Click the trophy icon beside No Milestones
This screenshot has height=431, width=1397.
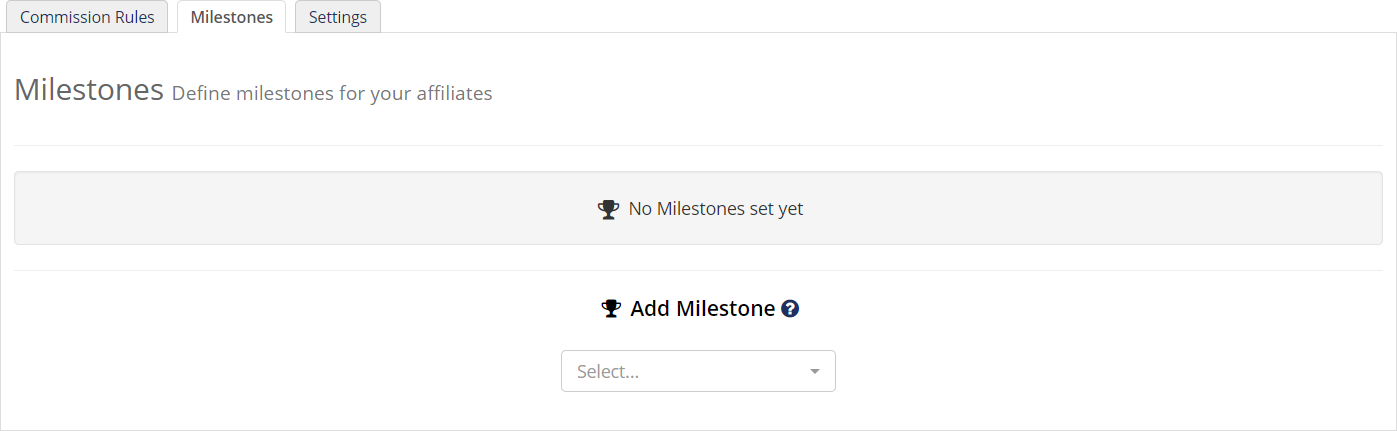pyautogui.click(x=608, y=210)
